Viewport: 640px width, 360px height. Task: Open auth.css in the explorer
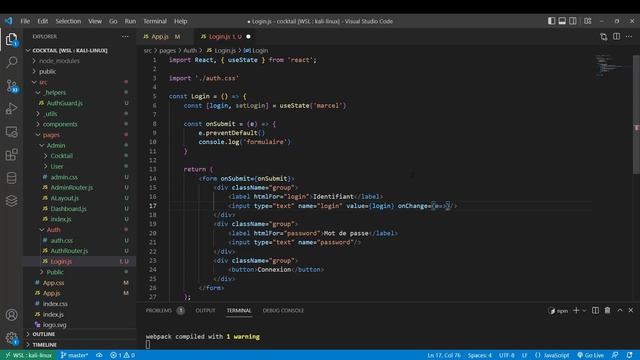click(61, 240)
